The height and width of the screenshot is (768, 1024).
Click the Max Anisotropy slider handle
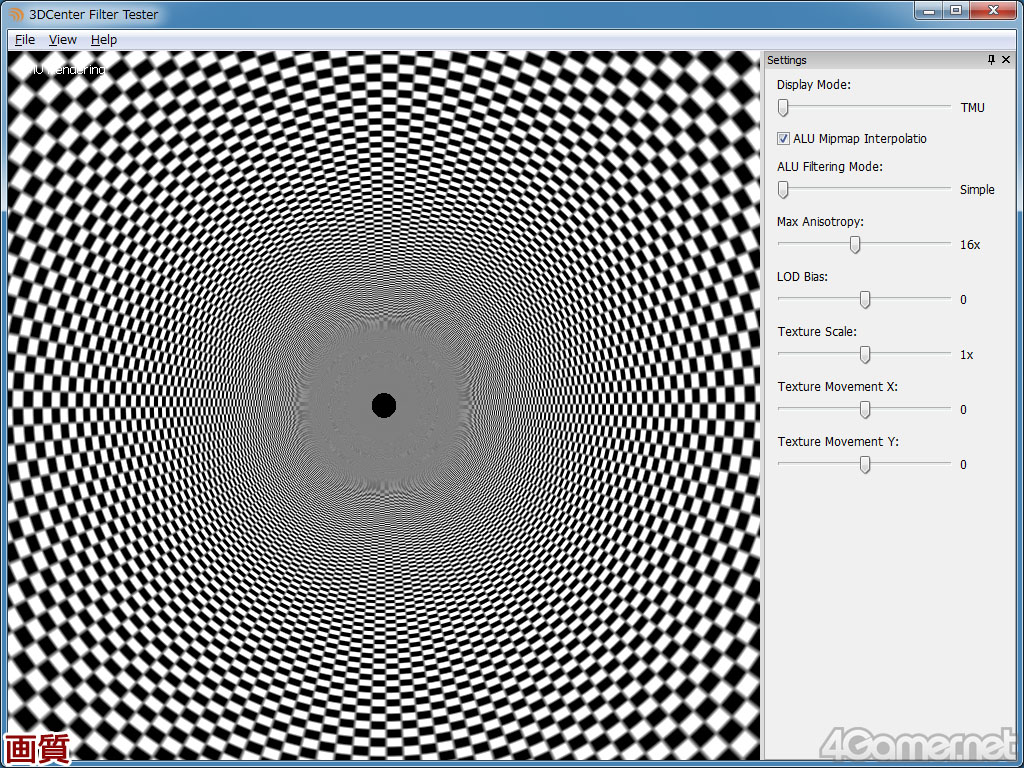click(x=855, y=244)
